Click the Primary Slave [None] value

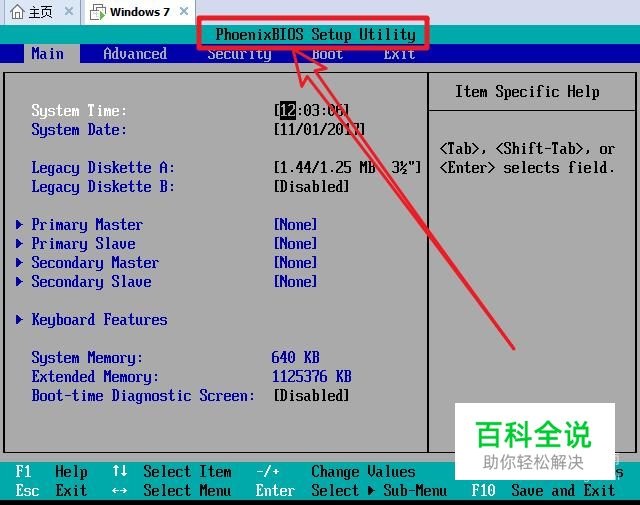click(x=296, y=243)
